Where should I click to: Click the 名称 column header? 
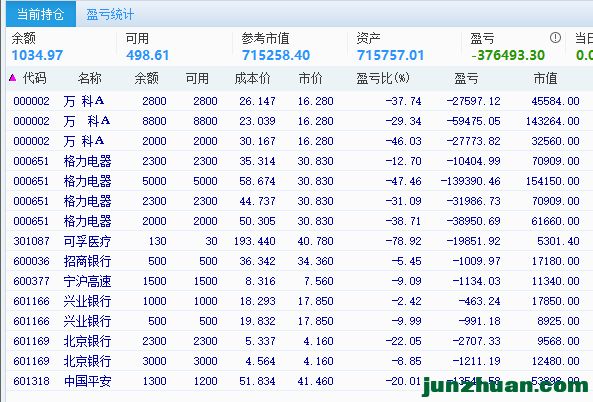tap(90, 78)
